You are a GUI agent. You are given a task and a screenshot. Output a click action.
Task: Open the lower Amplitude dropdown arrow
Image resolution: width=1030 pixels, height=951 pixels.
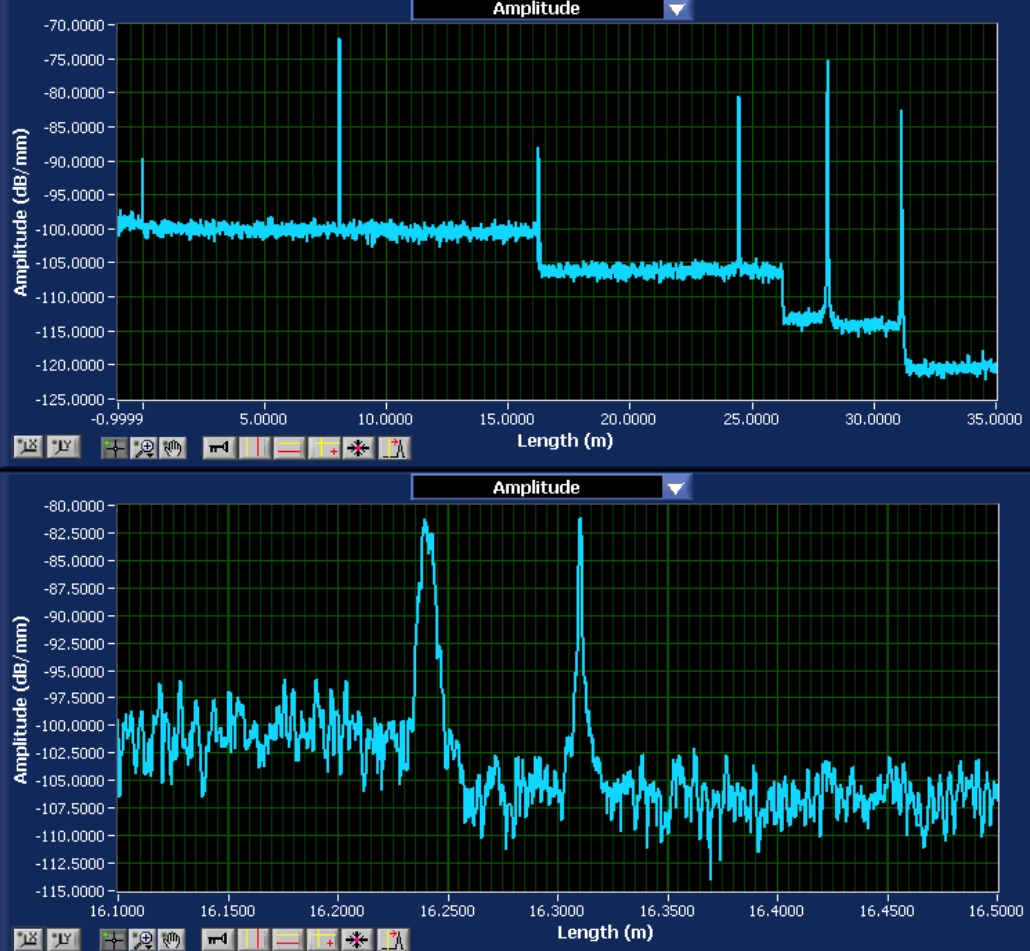tap(677, 488)
